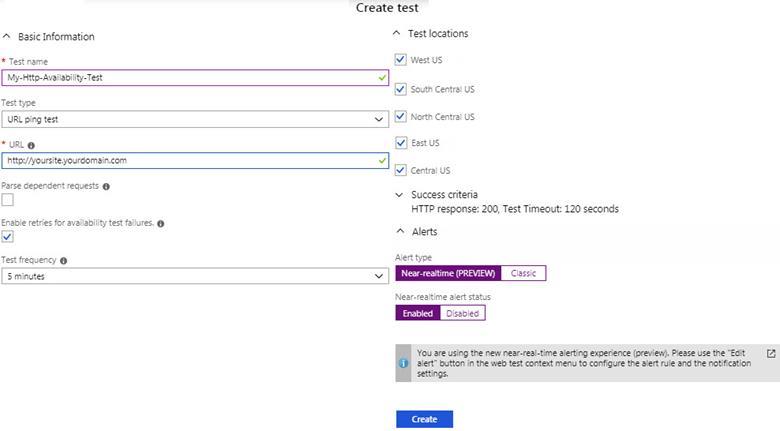This screenshot has width=780, height=431.
Task: Deselect South Central US location
Action: [x=401, y=89]
